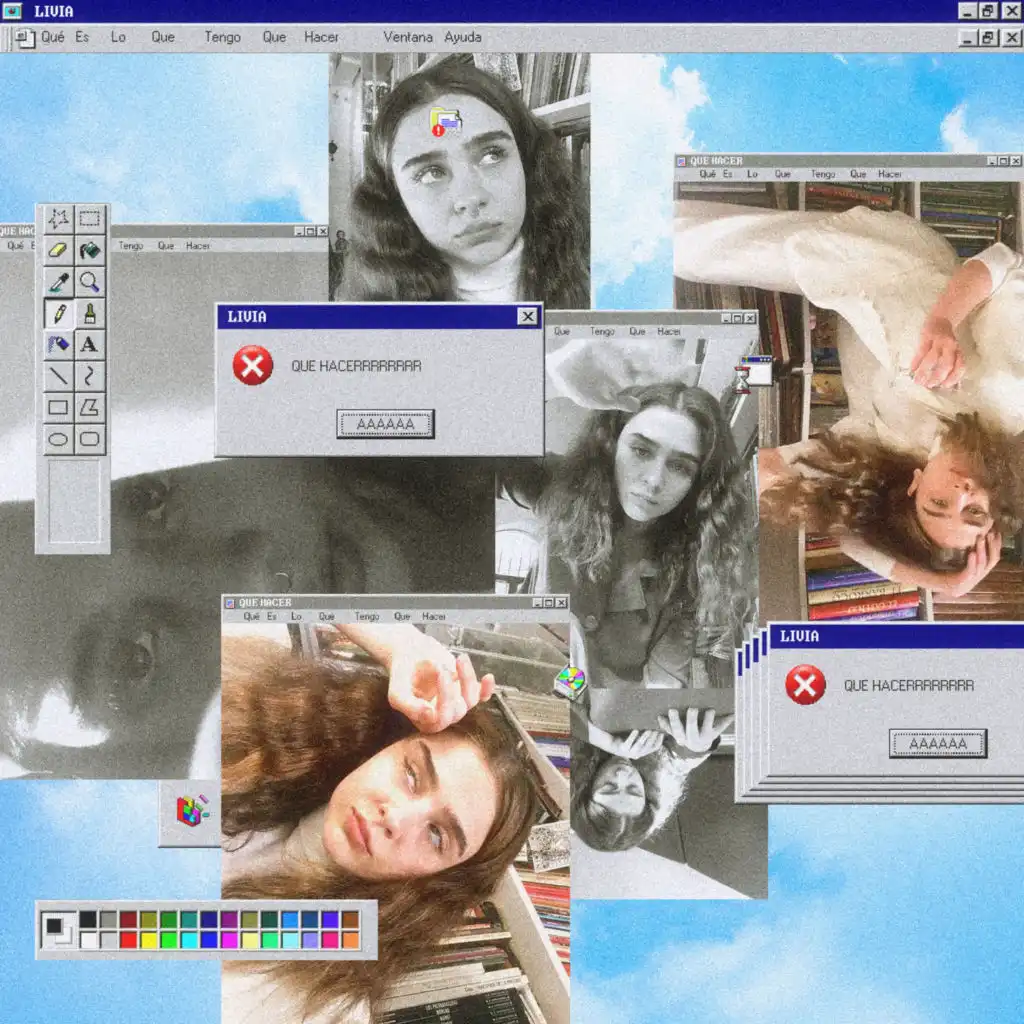Close the center LIVIA error dialog
This screenshot has height=1024, width=1024.
point(528,317)
